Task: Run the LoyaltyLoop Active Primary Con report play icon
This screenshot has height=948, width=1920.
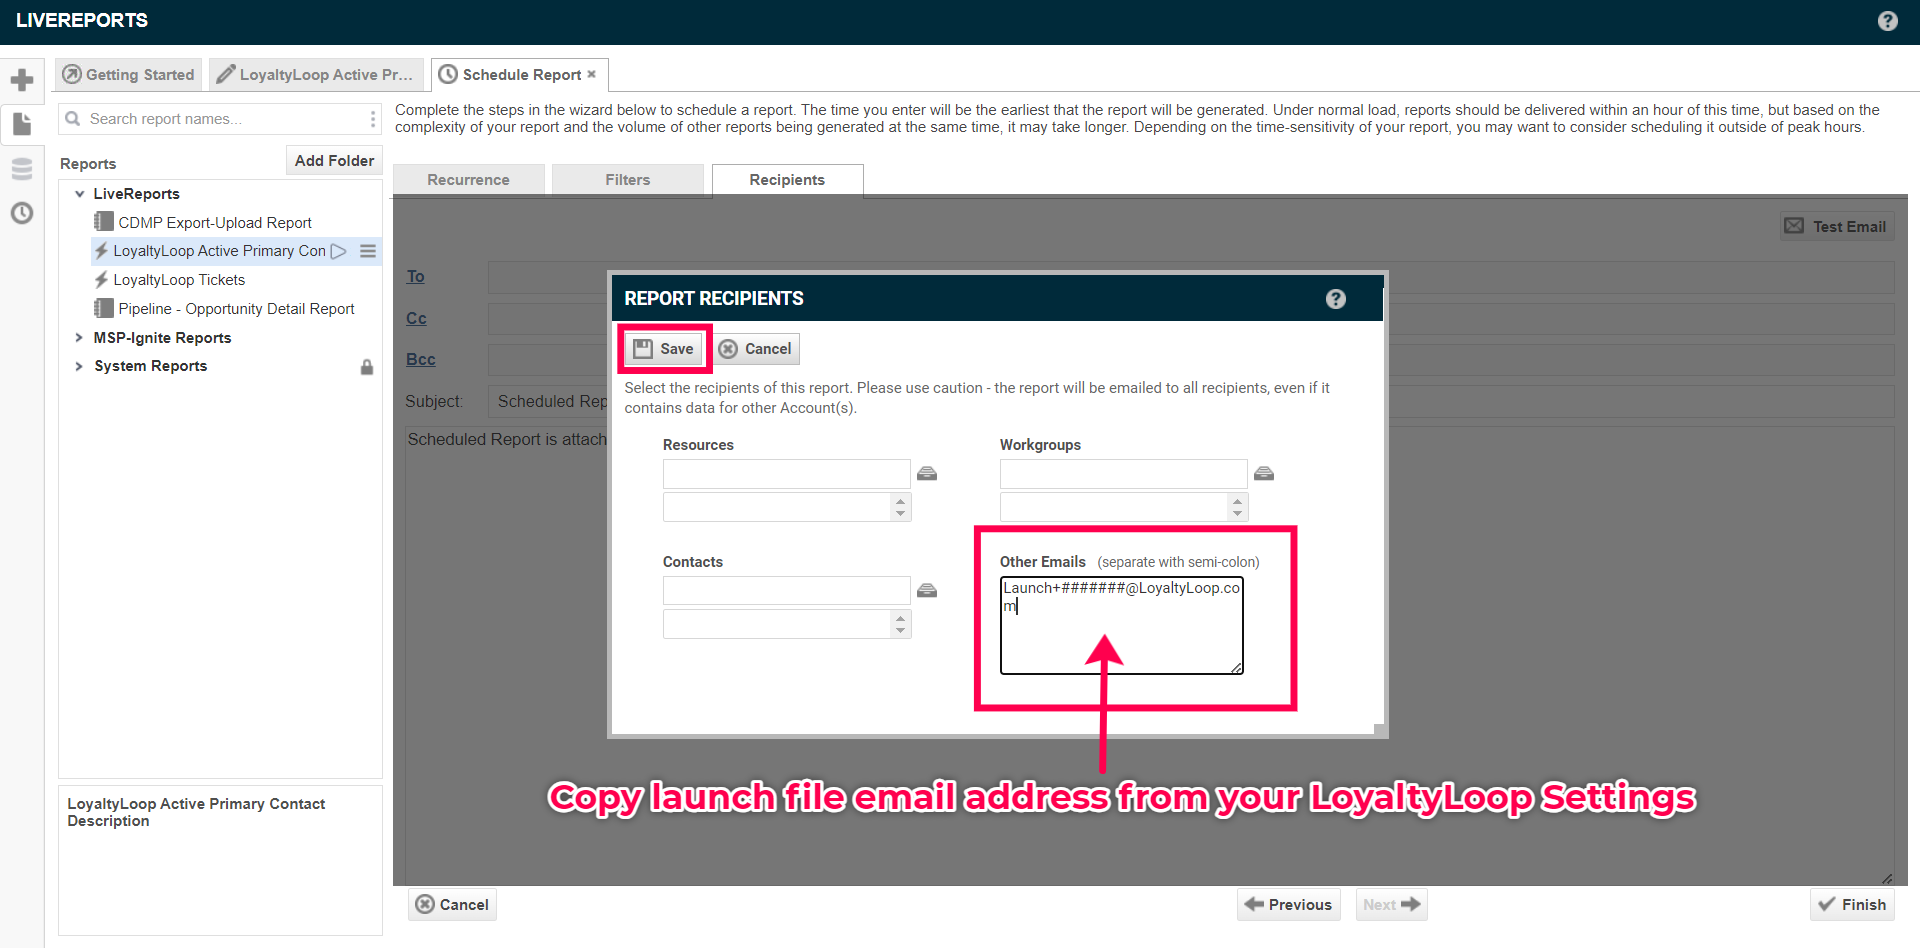Action: tap(339, 251)
